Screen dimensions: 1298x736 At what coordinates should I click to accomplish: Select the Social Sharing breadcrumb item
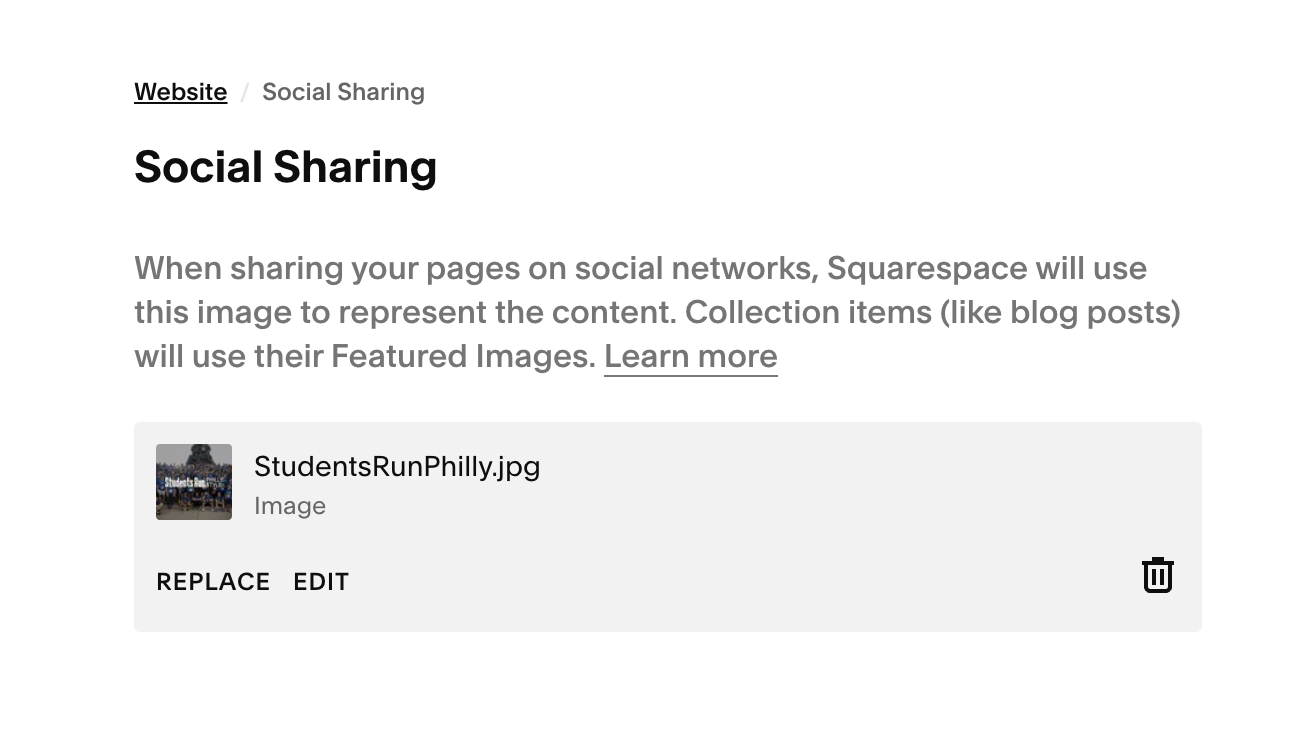coord(343,92)
